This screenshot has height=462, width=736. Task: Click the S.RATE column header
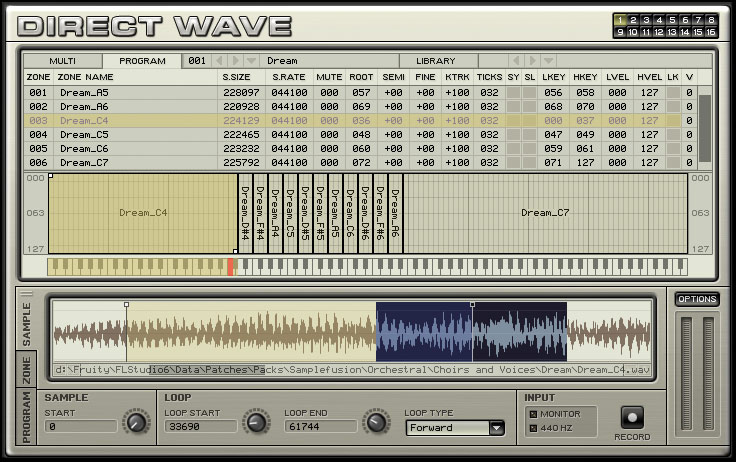[289, 77]
